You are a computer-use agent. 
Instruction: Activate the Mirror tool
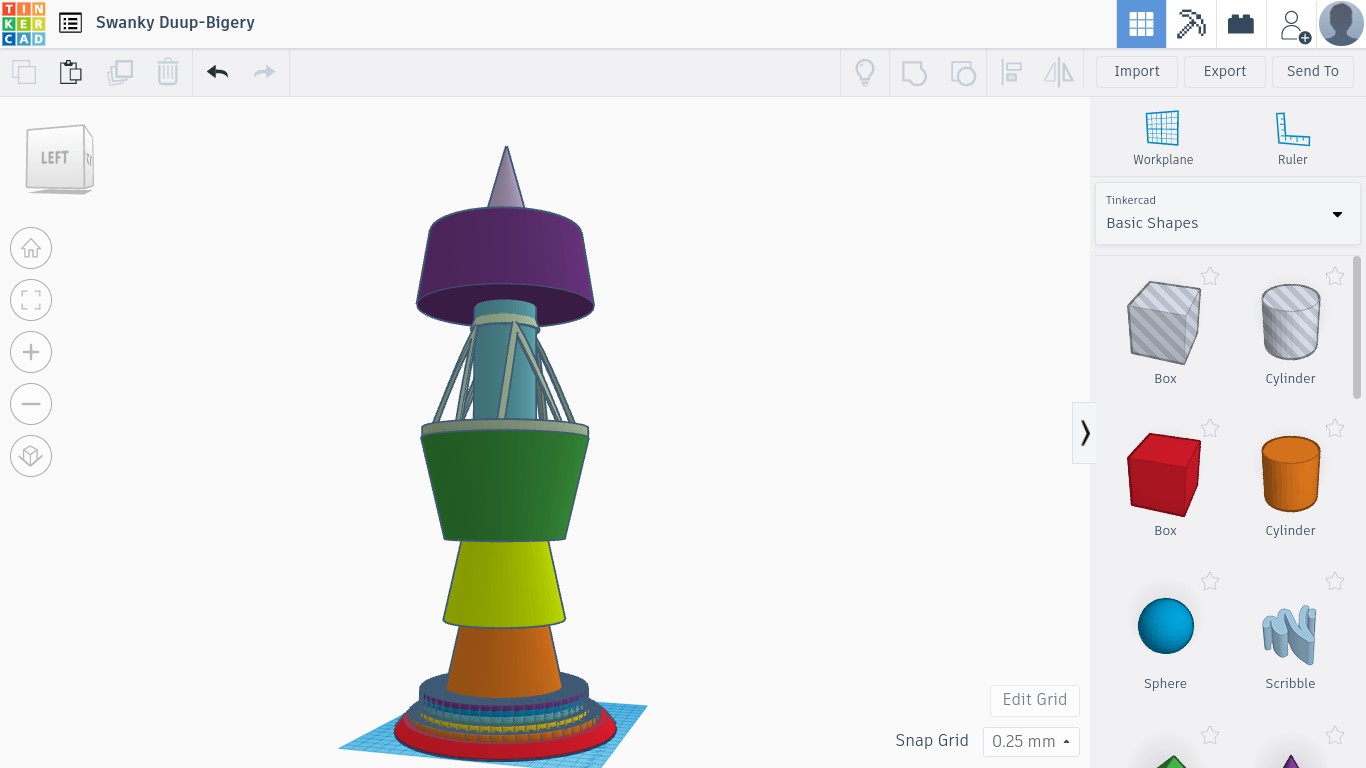pyautogui.click(x=1059, y=72)
